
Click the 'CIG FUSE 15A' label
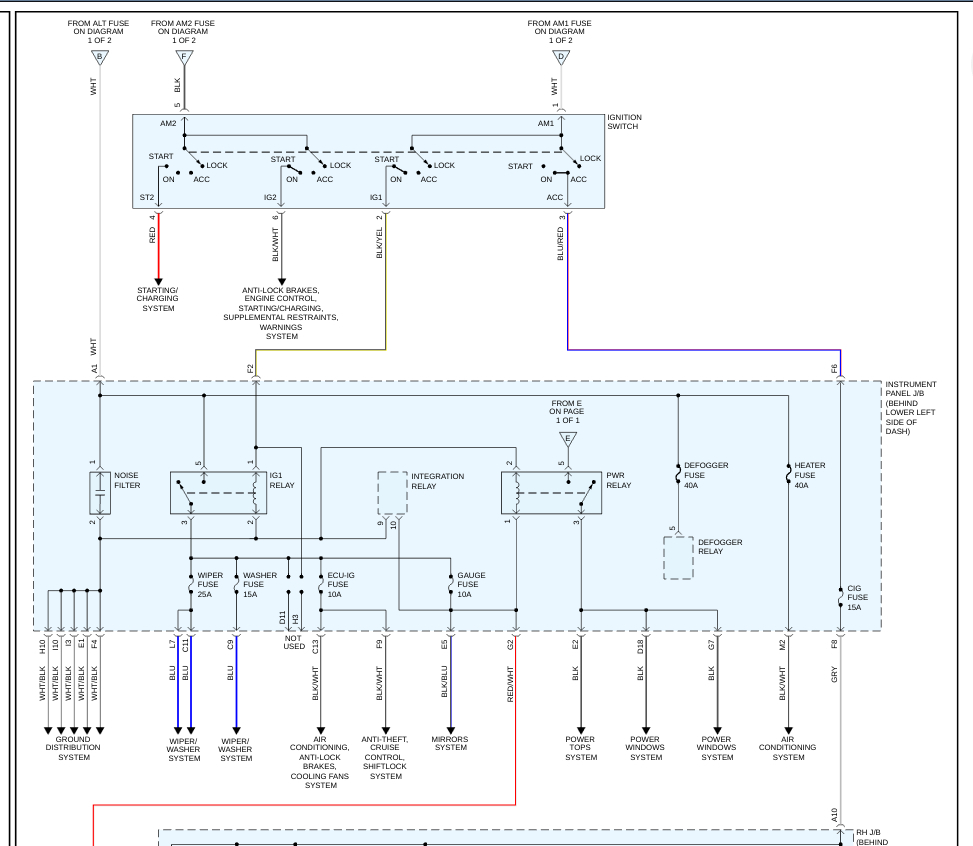[858, 598]
